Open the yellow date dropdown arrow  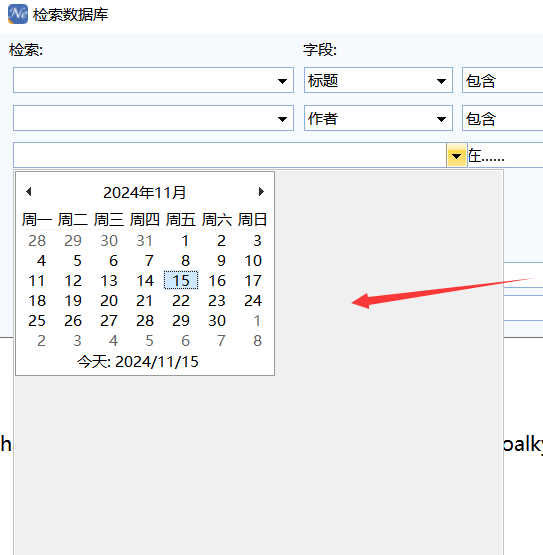(456, 155)
